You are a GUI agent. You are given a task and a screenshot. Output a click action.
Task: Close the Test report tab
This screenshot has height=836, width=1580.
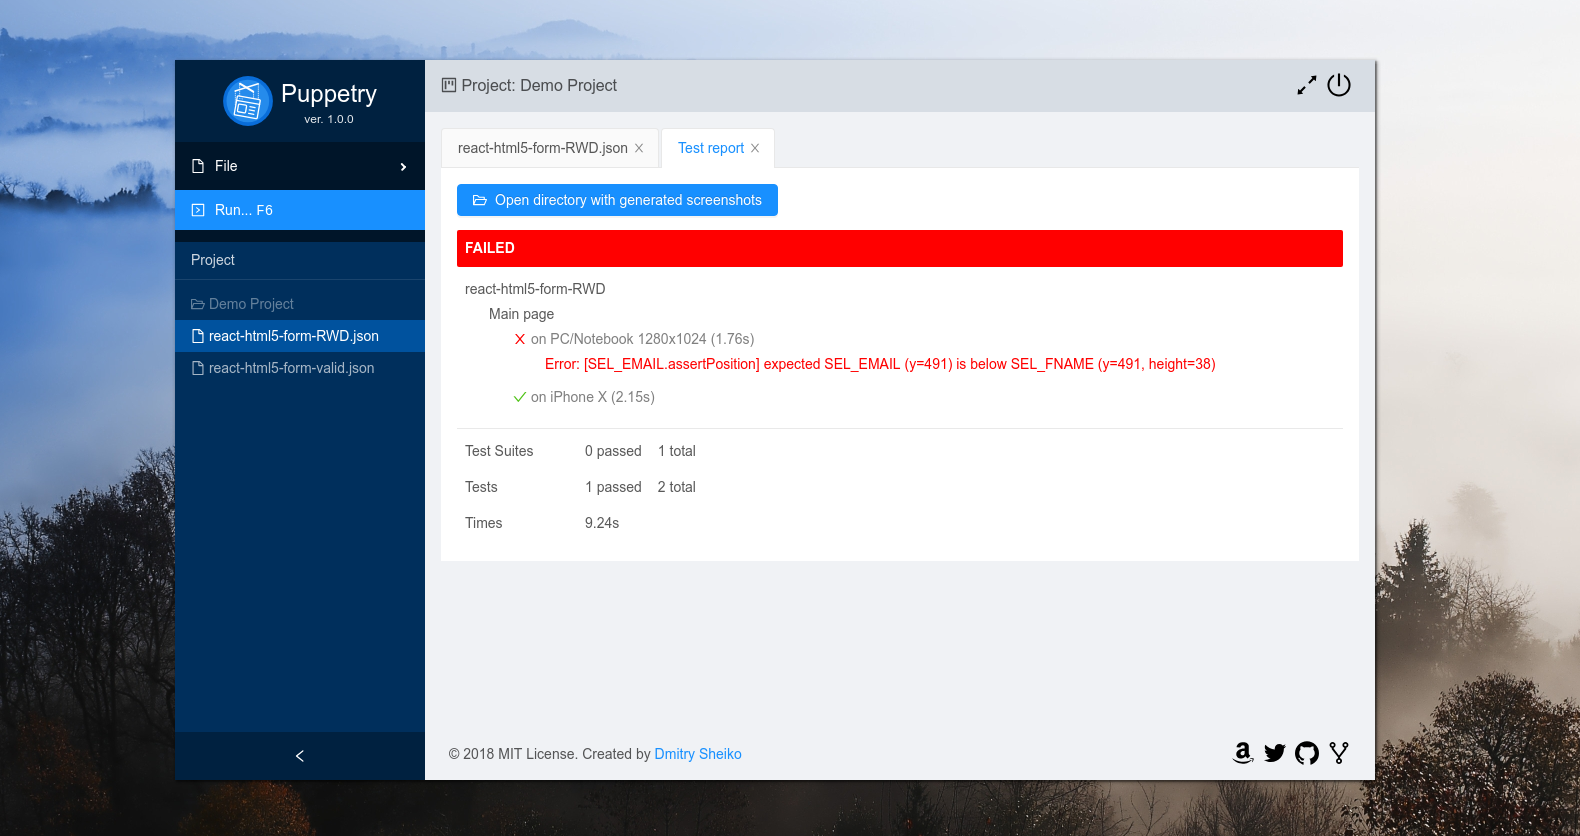pyautogui.click(x=755, y=148)
